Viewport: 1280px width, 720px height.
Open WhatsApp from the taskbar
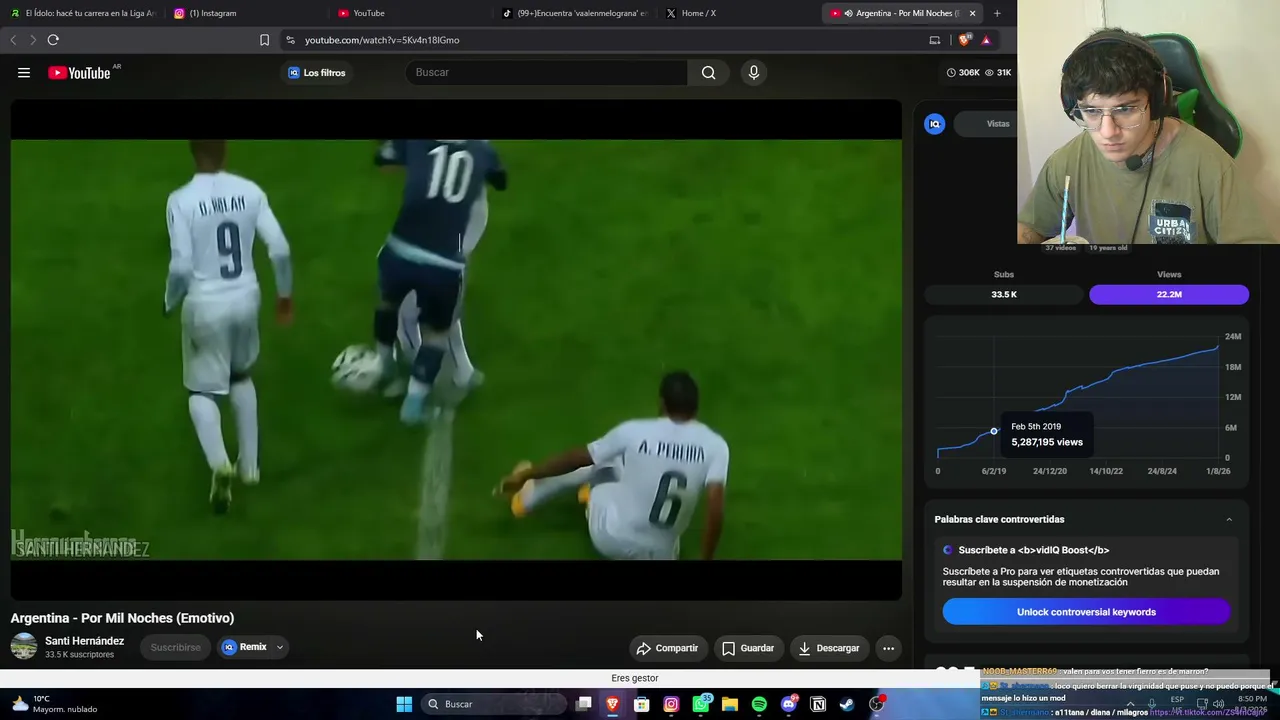(701, 704)
